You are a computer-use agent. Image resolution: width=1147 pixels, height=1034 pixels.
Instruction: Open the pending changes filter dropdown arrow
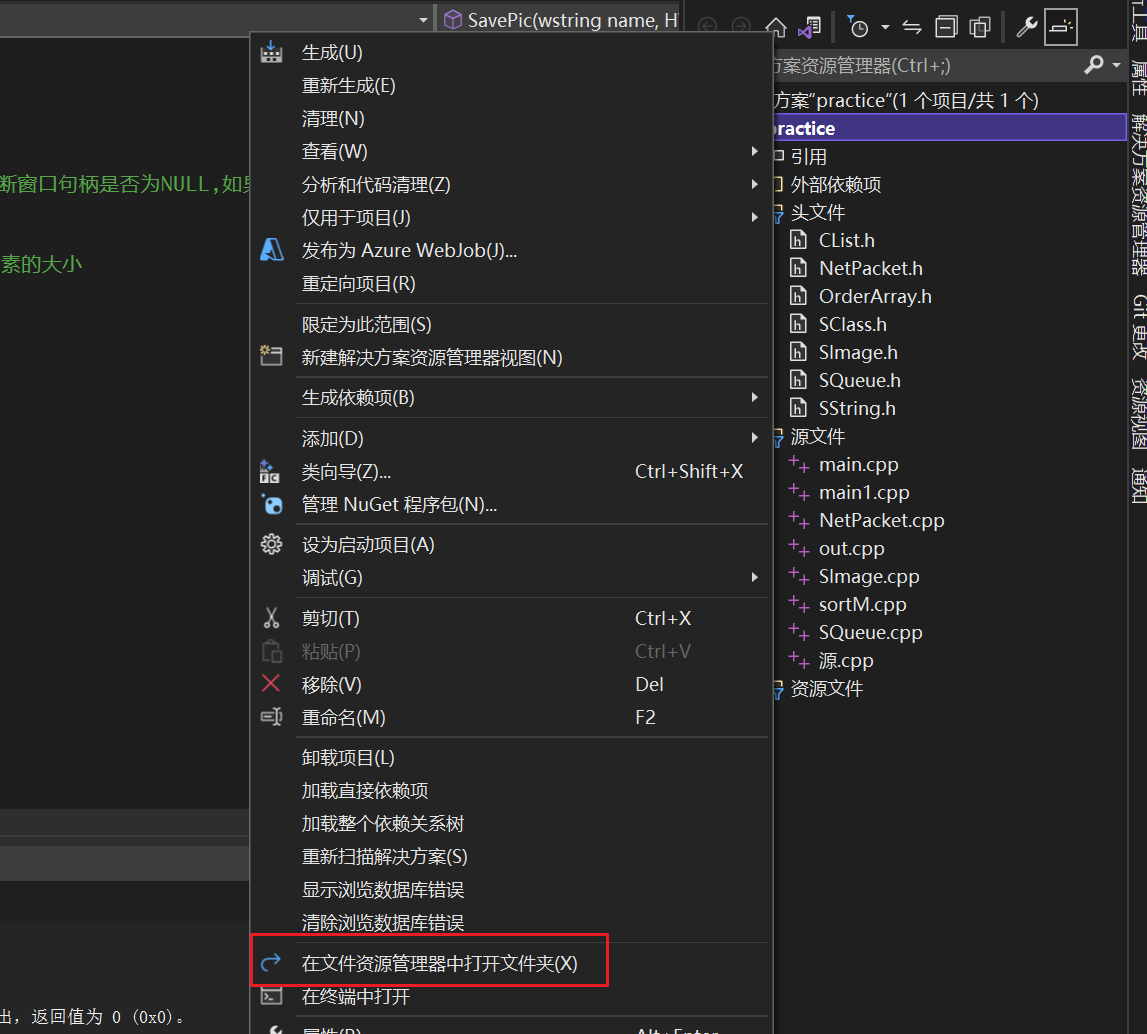[x=885, y=28]
